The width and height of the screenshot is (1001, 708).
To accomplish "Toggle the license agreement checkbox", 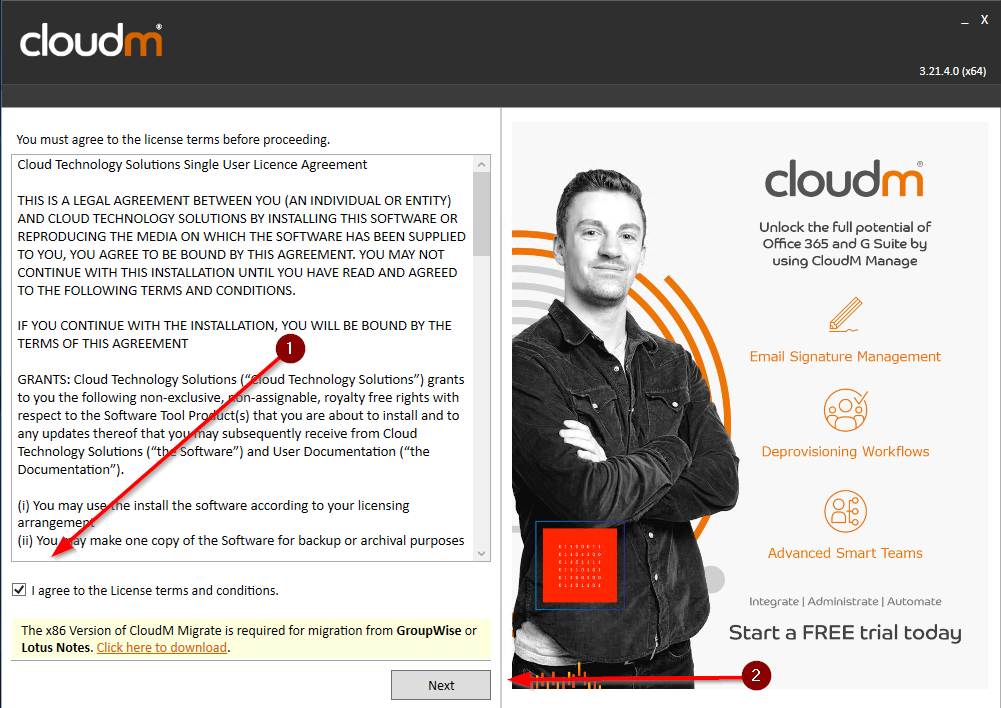I will point(19,590).
